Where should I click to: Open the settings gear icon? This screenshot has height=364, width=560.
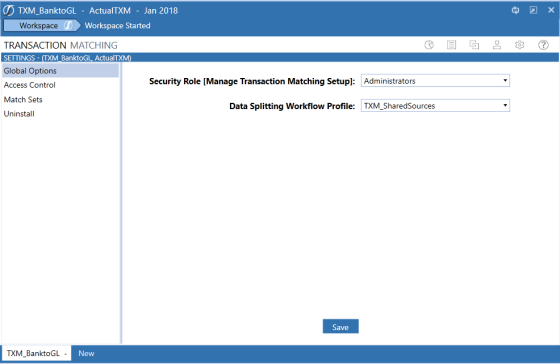pos(519,45)
